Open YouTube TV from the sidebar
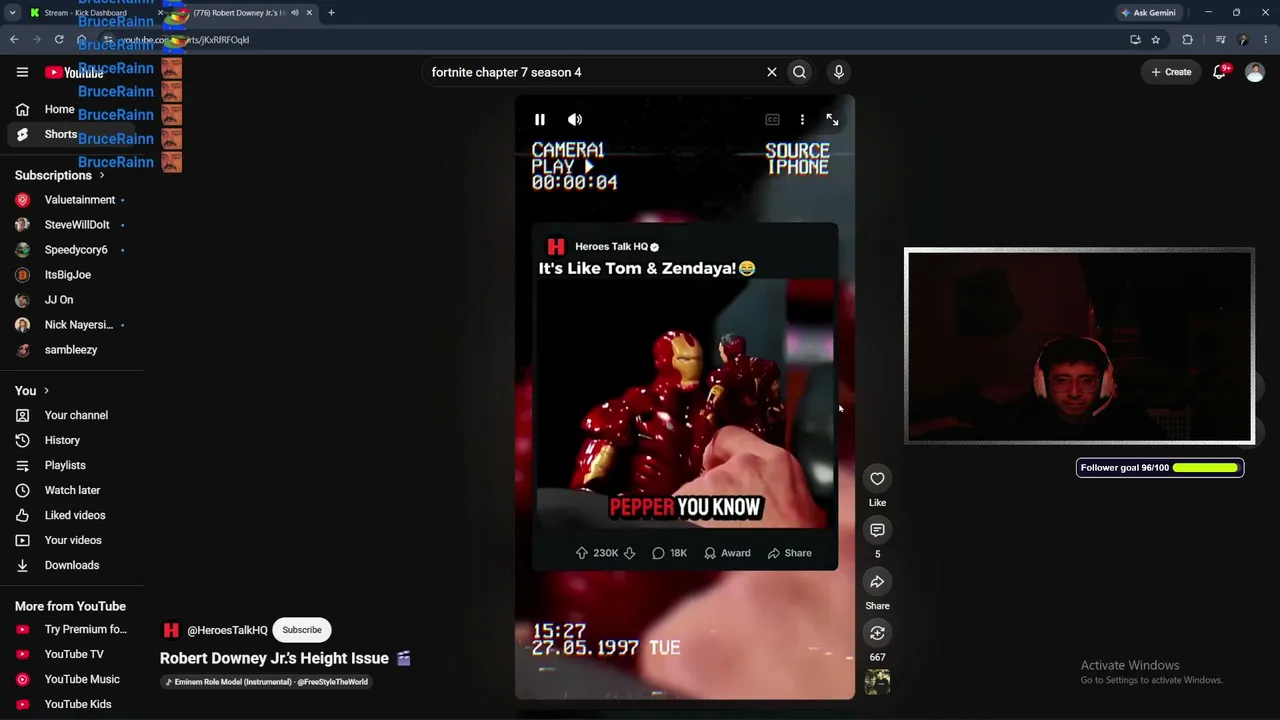 coord(72,654)
